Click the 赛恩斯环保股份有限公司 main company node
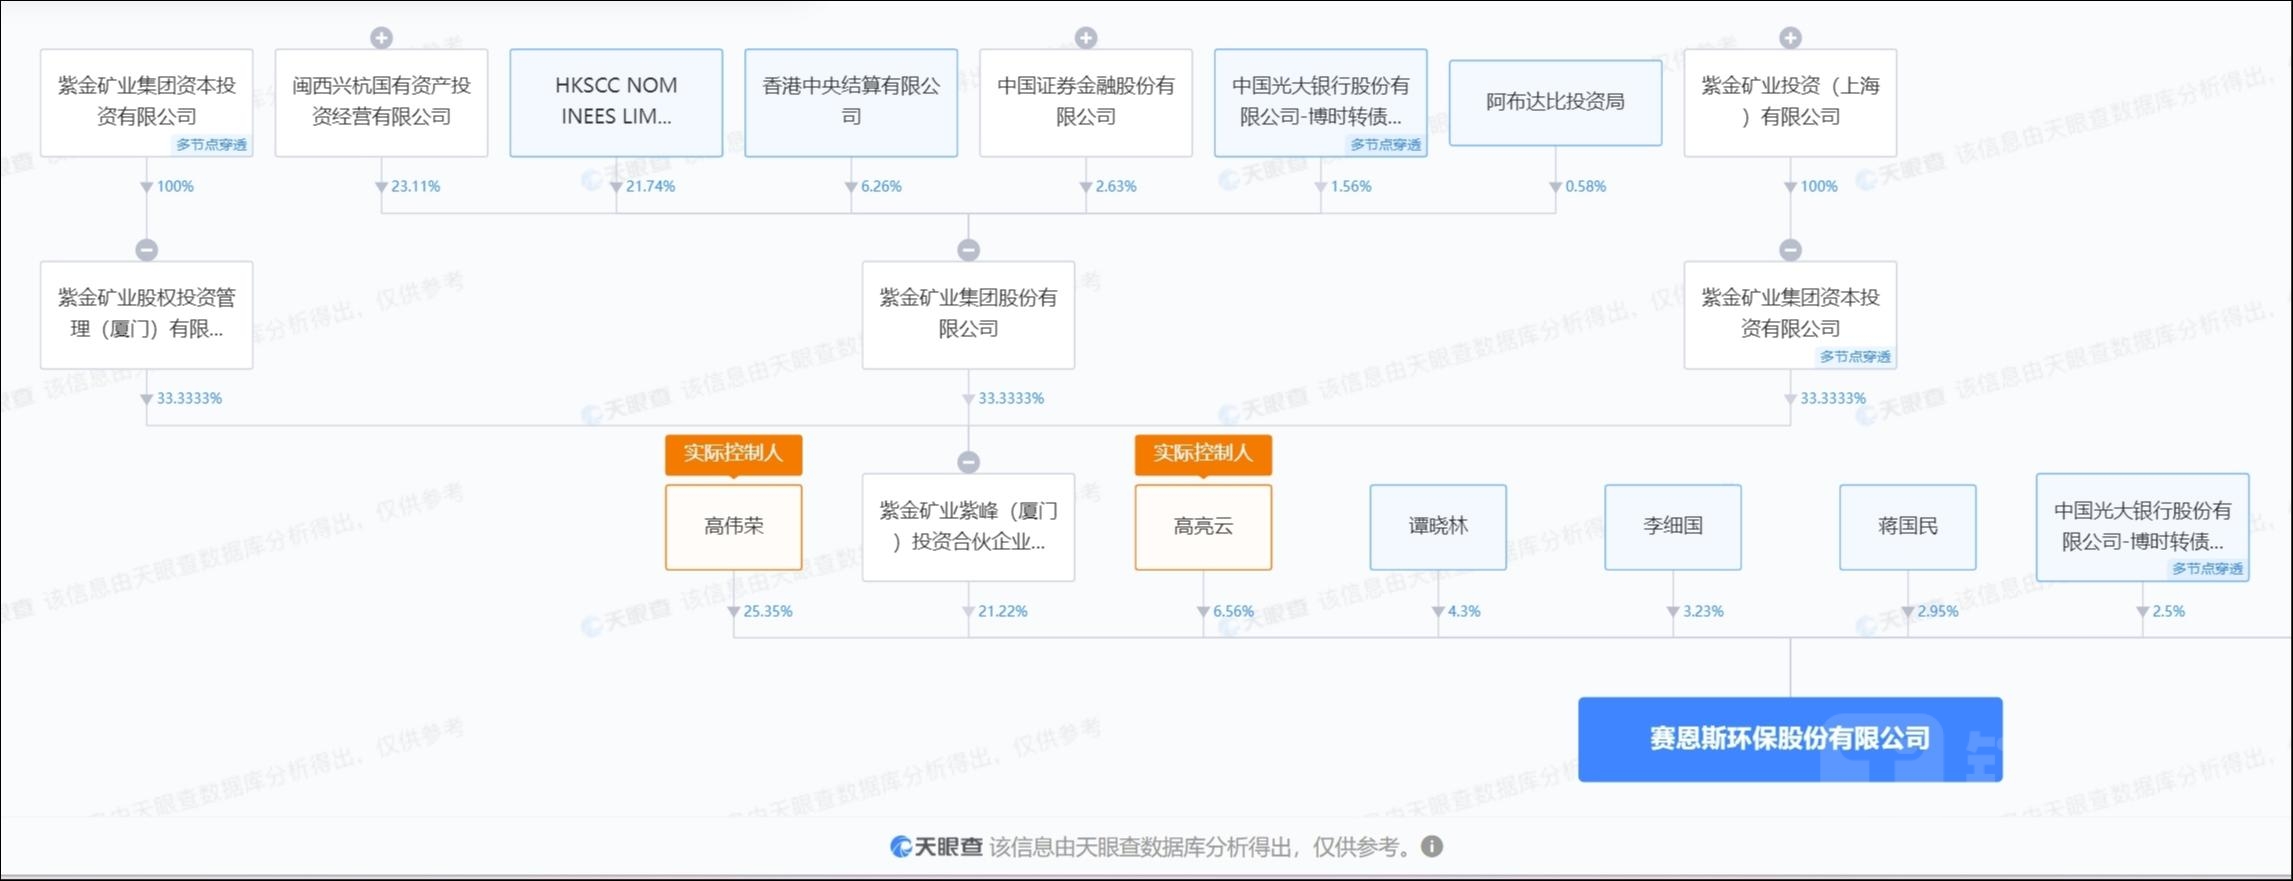 click(1790, 739)
